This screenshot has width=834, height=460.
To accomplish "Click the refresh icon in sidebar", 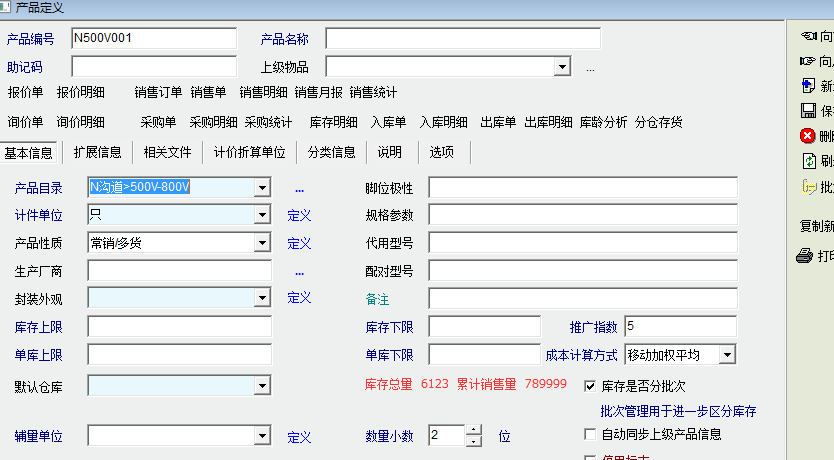I will click(x=808, y=161).
